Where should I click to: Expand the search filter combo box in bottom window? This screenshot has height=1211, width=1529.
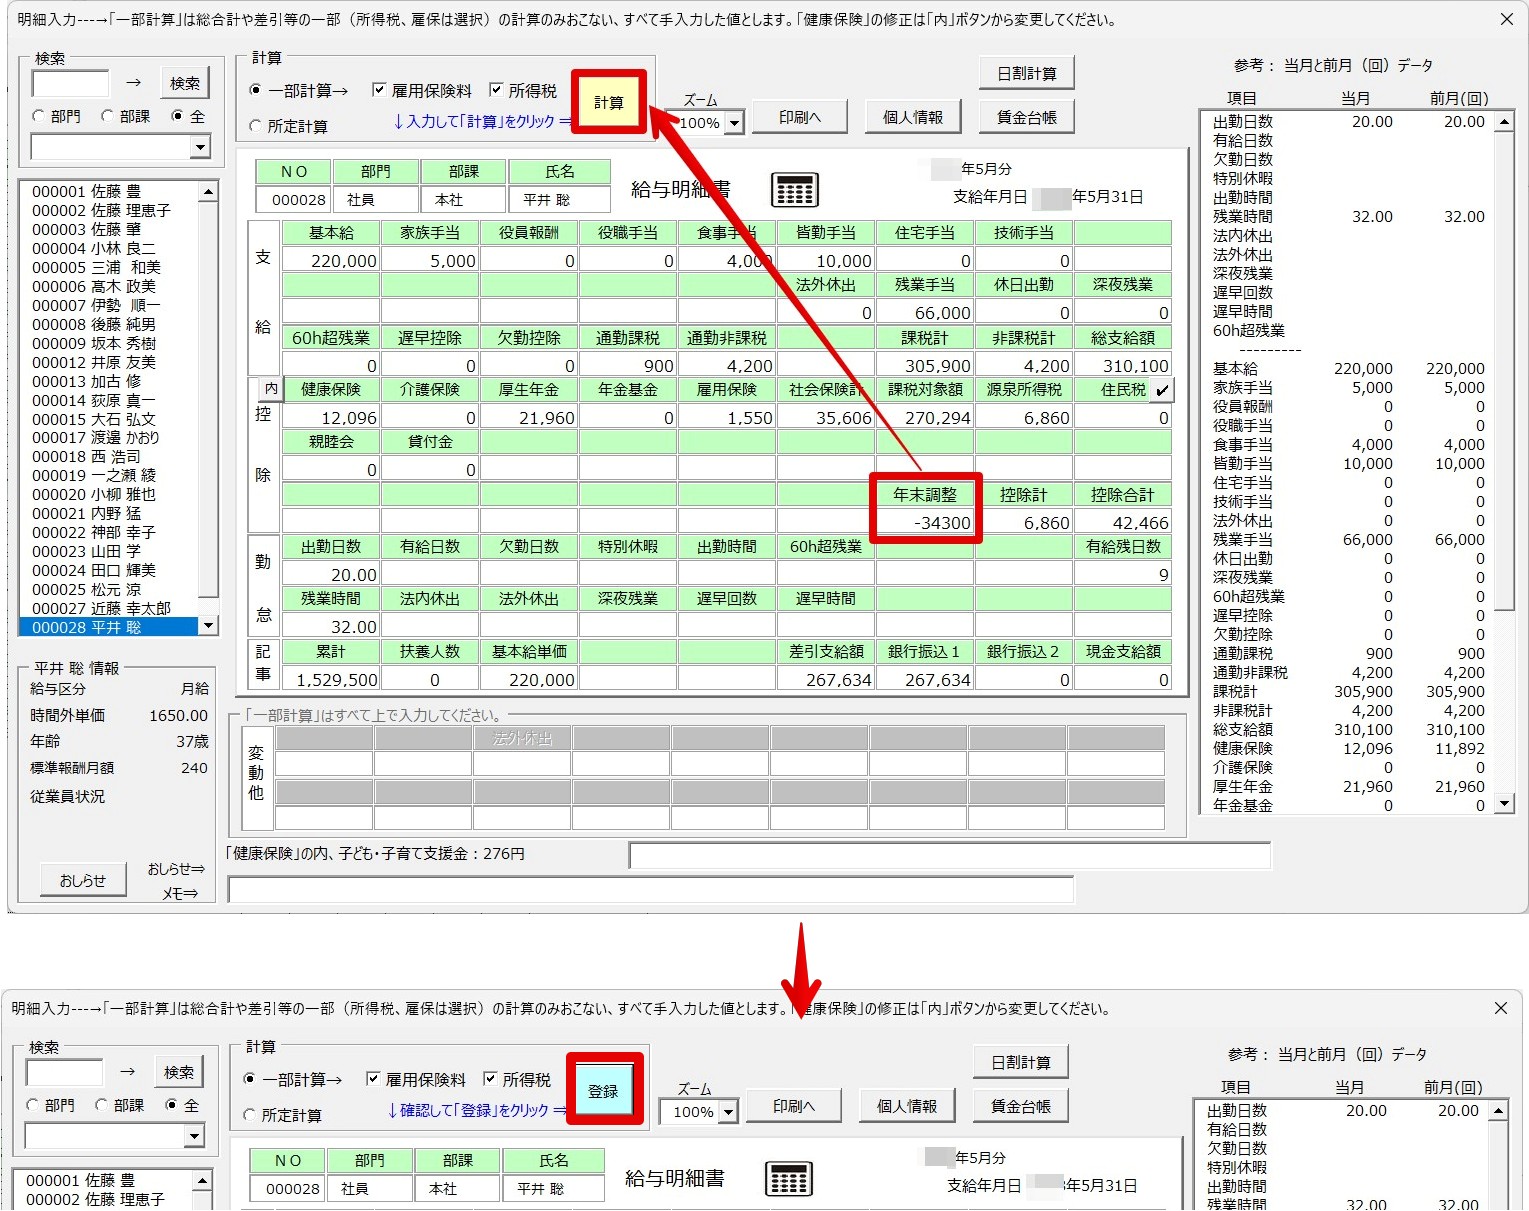[x=194, y=1136]
